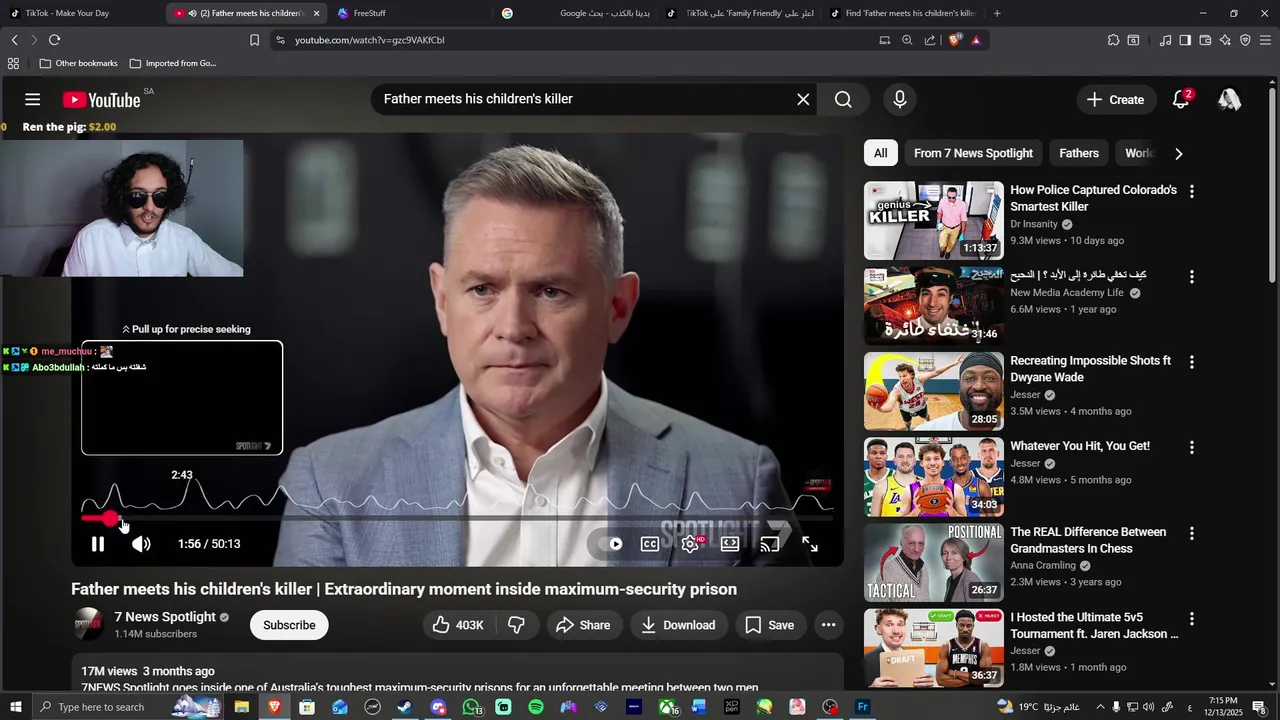Open the Other bookmarks folder
The image size is (1280, 720).
point(78,63)
